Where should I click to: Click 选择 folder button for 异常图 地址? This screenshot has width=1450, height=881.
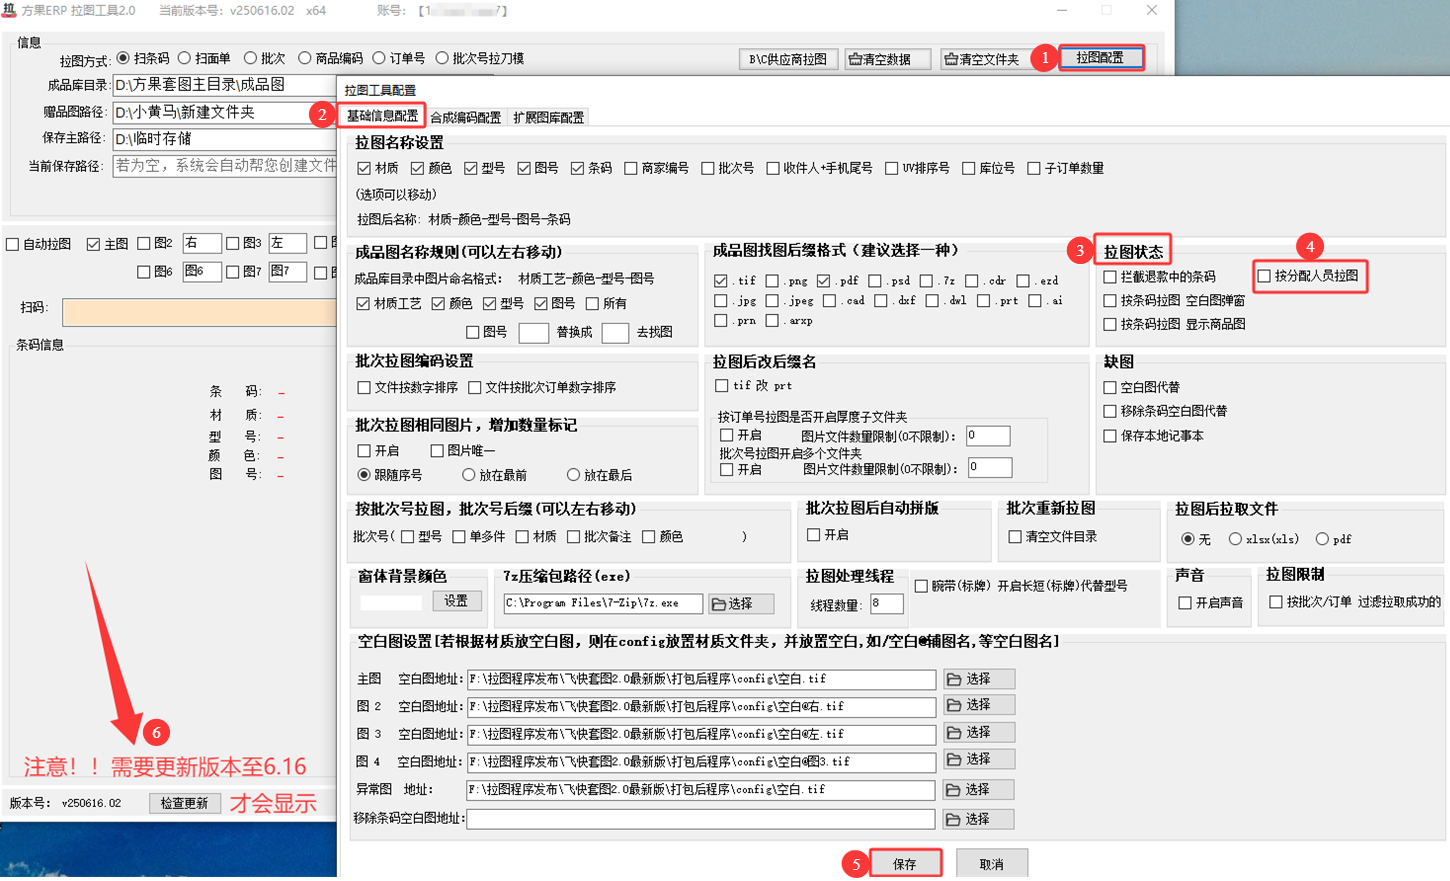(x=978, y=790)
